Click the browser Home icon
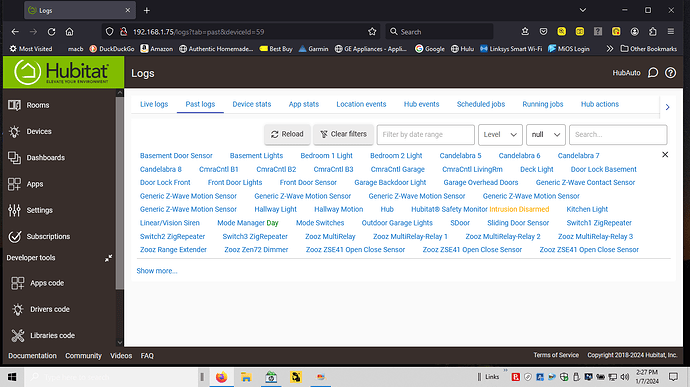Viewport: 690px width, 387px height. (70, 32)
